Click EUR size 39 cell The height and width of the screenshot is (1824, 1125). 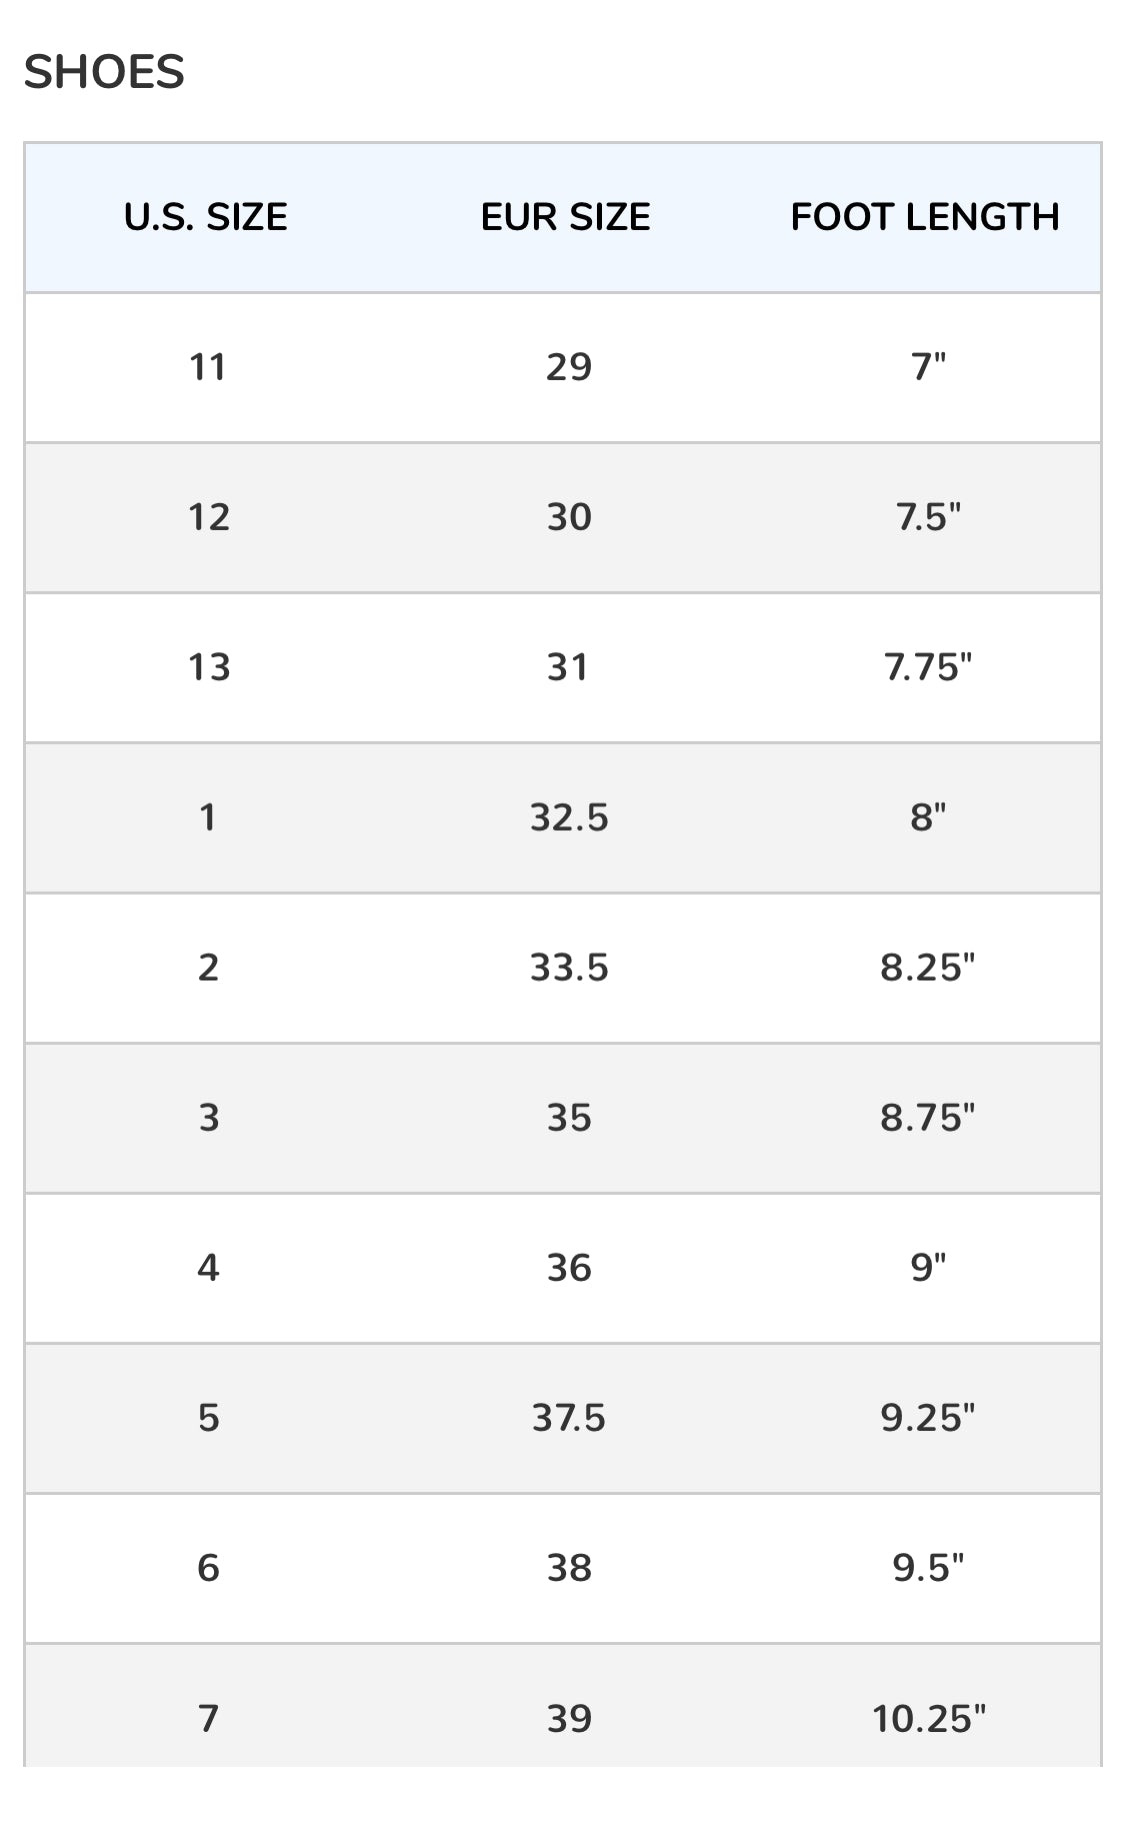pyautogui.click(x=566, y=1717)
